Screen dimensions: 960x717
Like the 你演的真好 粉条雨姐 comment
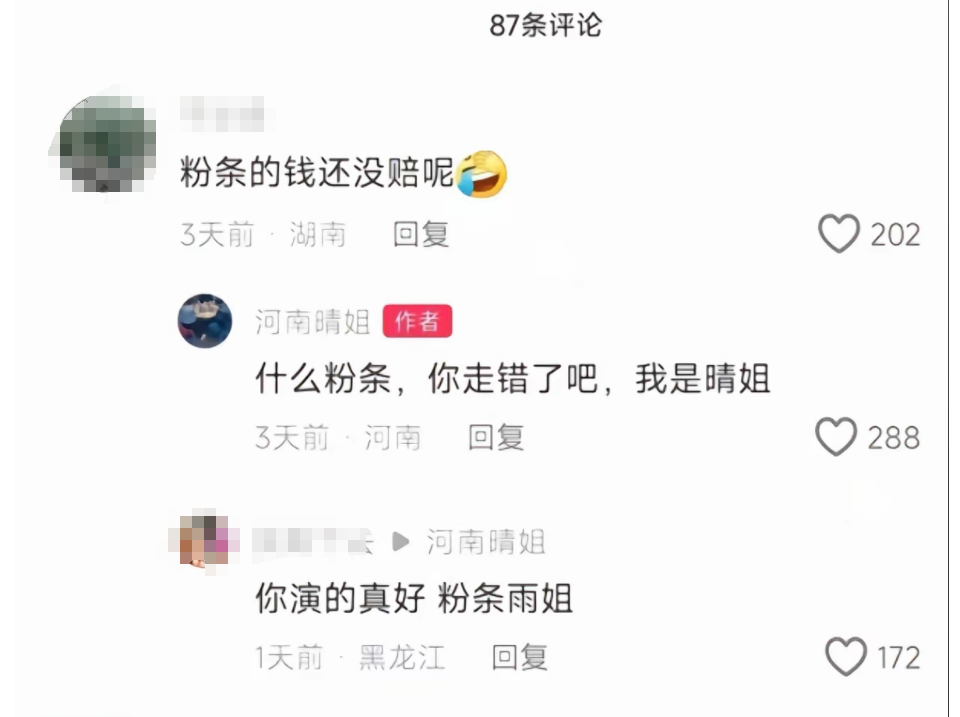point(846,657)
